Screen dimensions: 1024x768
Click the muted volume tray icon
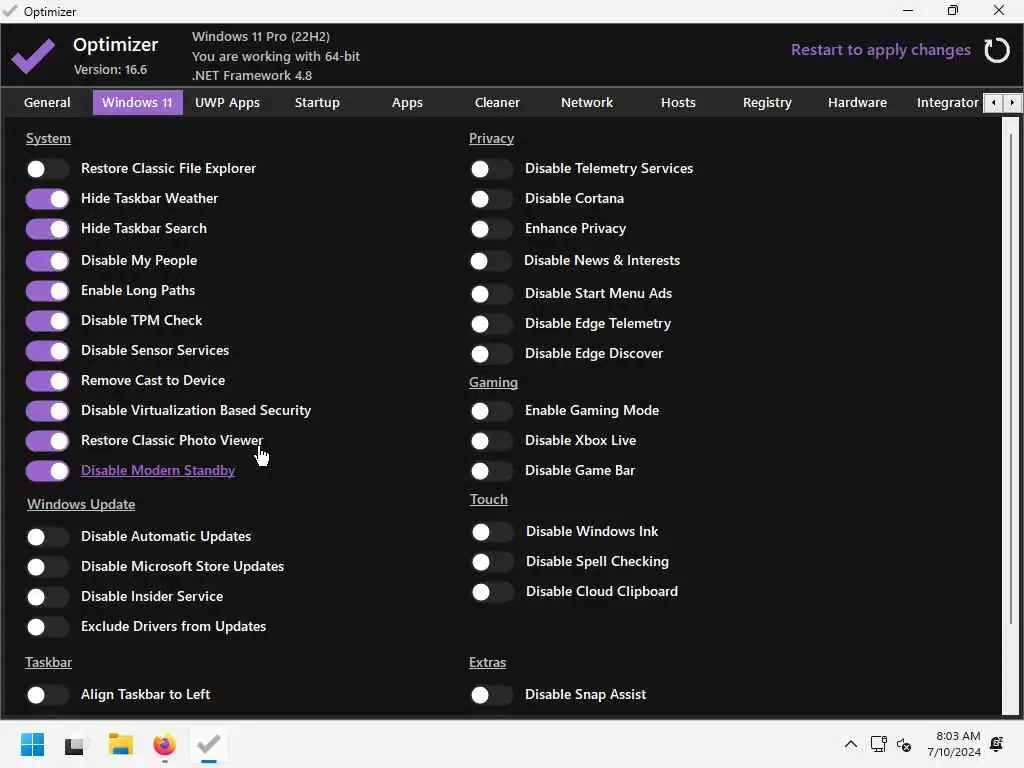coord(904,744)
